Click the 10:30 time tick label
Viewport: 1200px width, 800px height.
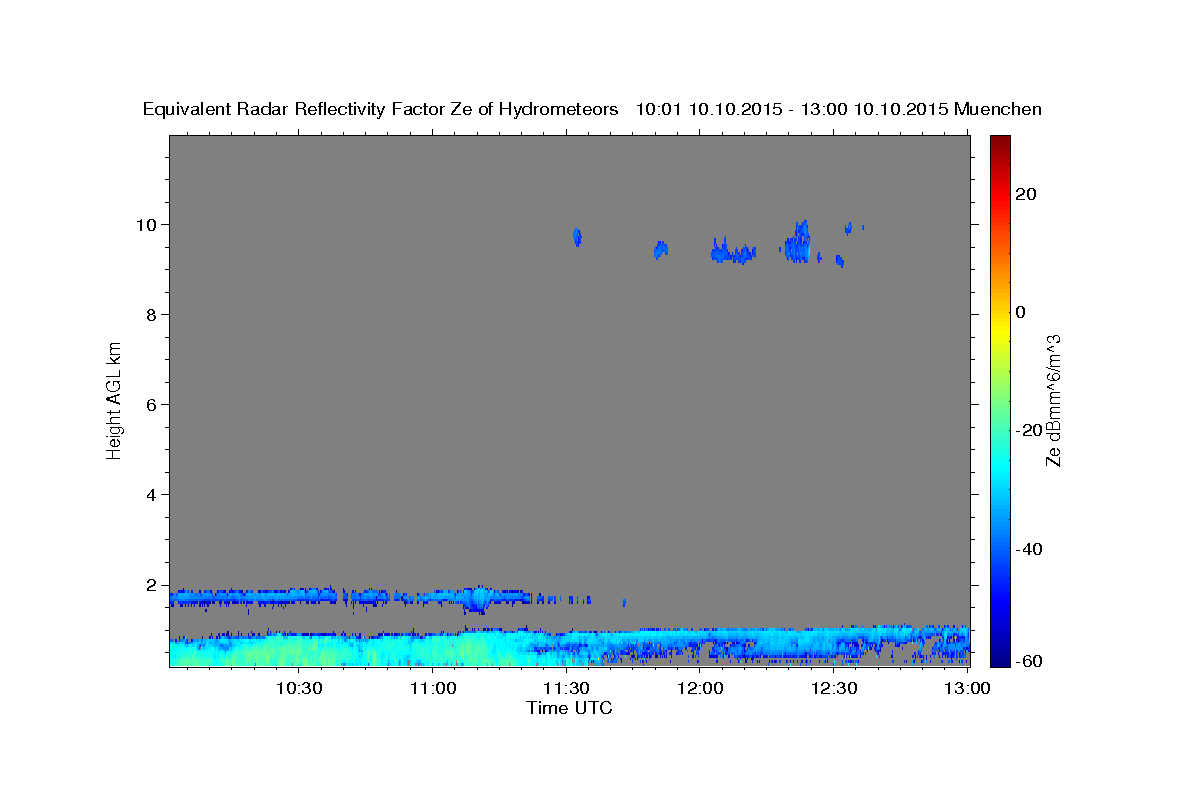[x=299, y=688]
